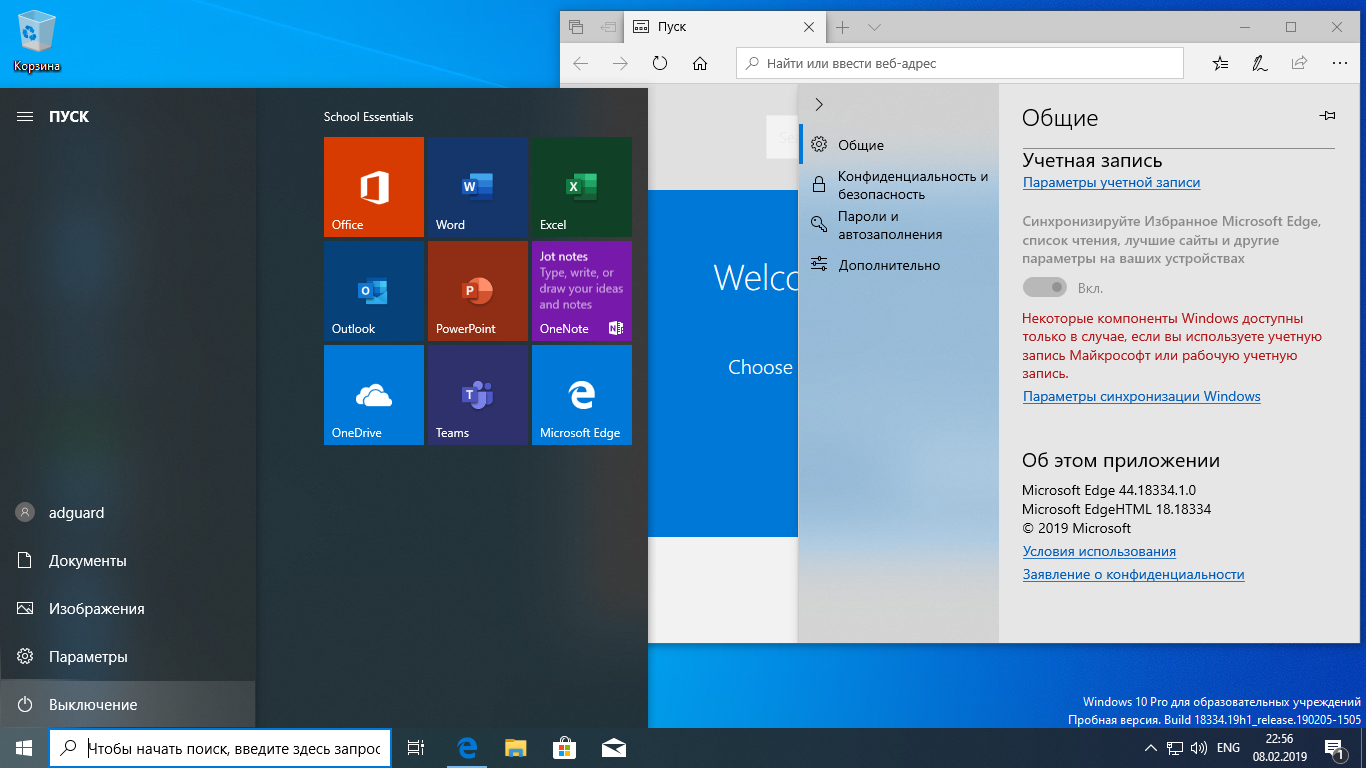Open the Excel tile
This screenshot has width=1366, height=768.
582,187
